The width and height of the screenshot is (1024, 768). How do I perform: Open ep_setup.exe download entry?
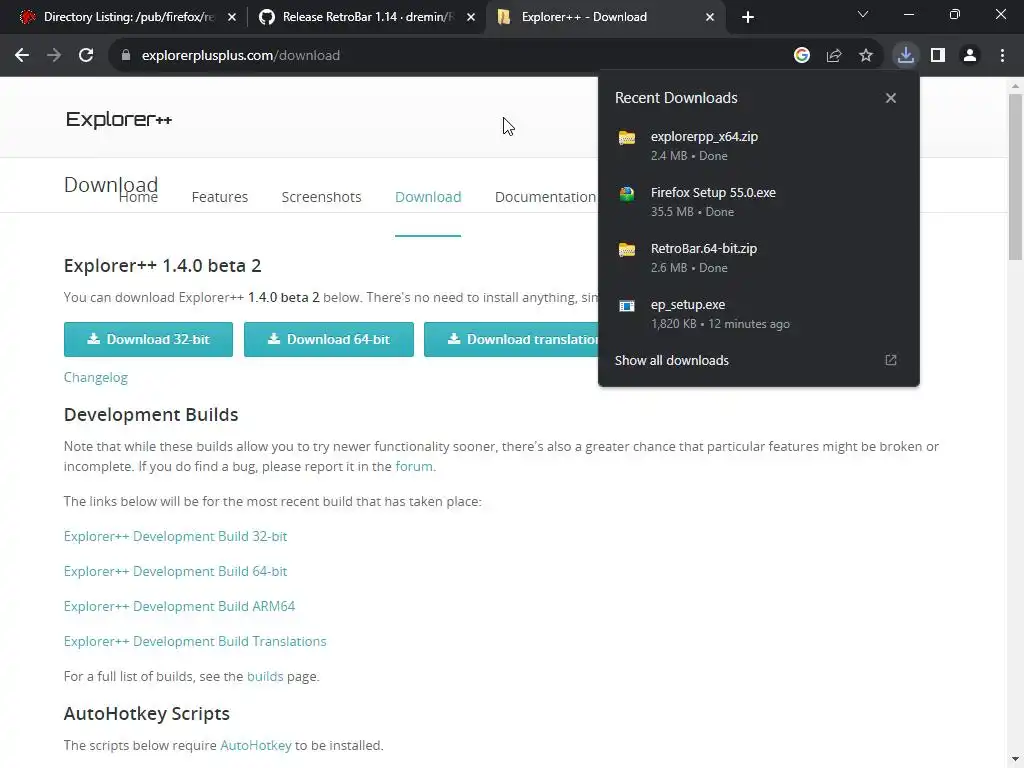coord(759,314)
